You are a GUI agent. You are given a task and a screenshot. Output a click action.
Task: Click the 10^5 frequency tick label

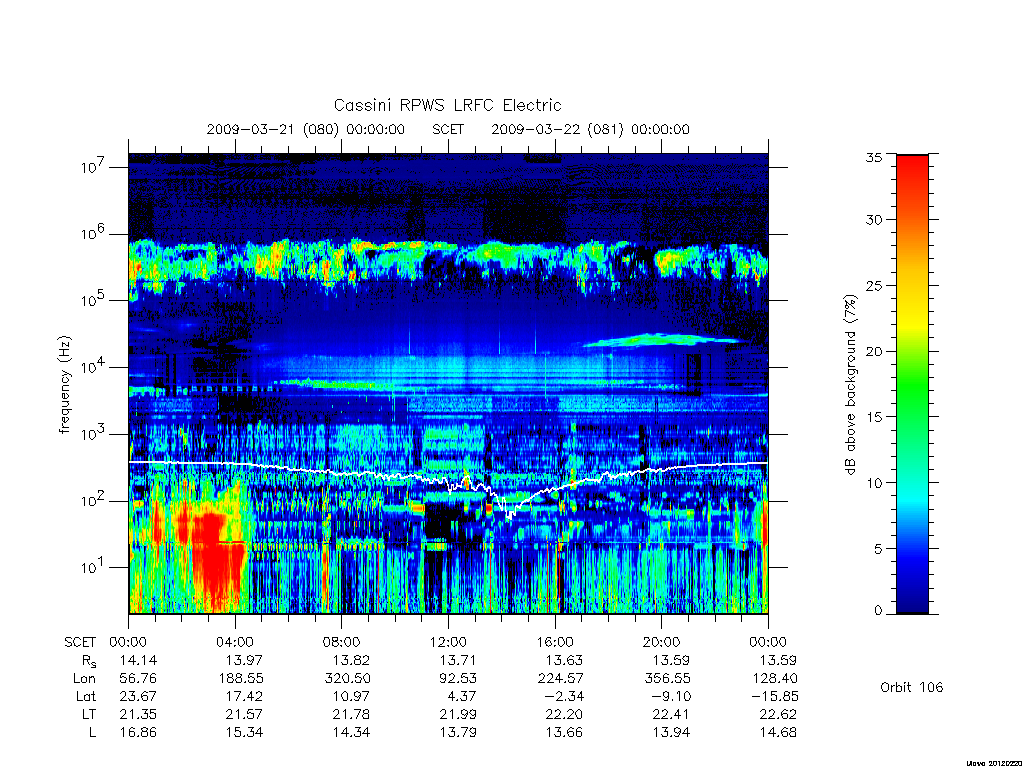tap(94, 300)
